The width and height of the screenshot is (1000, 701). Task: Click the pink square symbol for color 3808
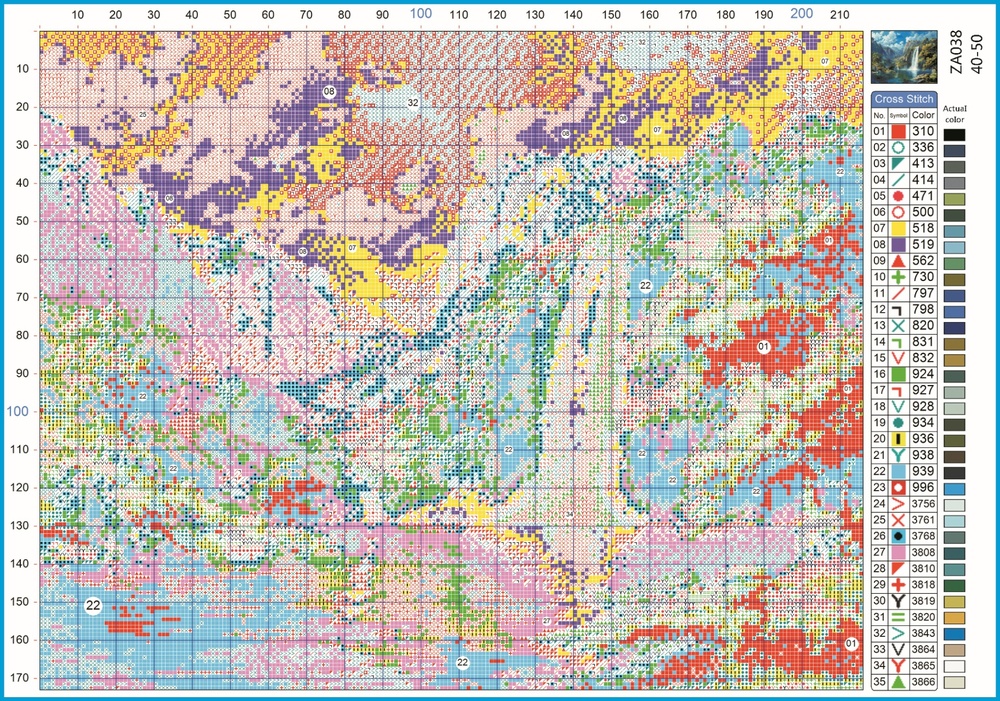(x=898, y=552)
